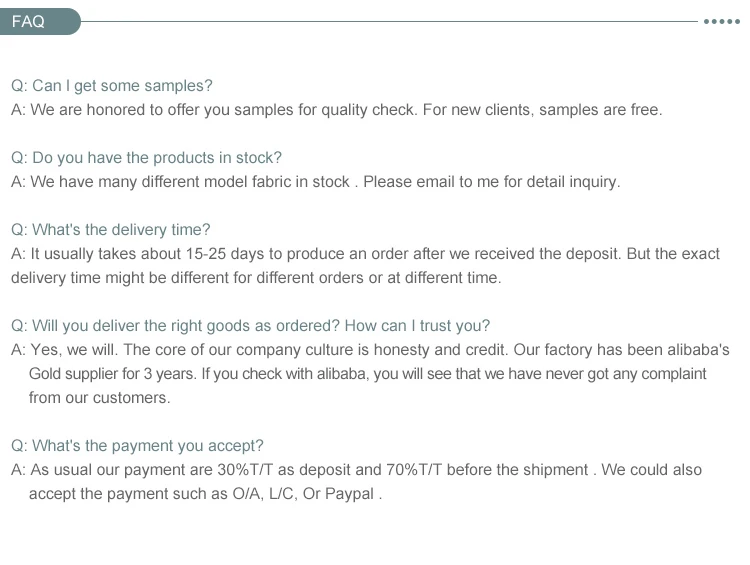Click the word "Paypal" in the payment answer
The width and height of the screenshot is (750, 565).
click(349, 494)
